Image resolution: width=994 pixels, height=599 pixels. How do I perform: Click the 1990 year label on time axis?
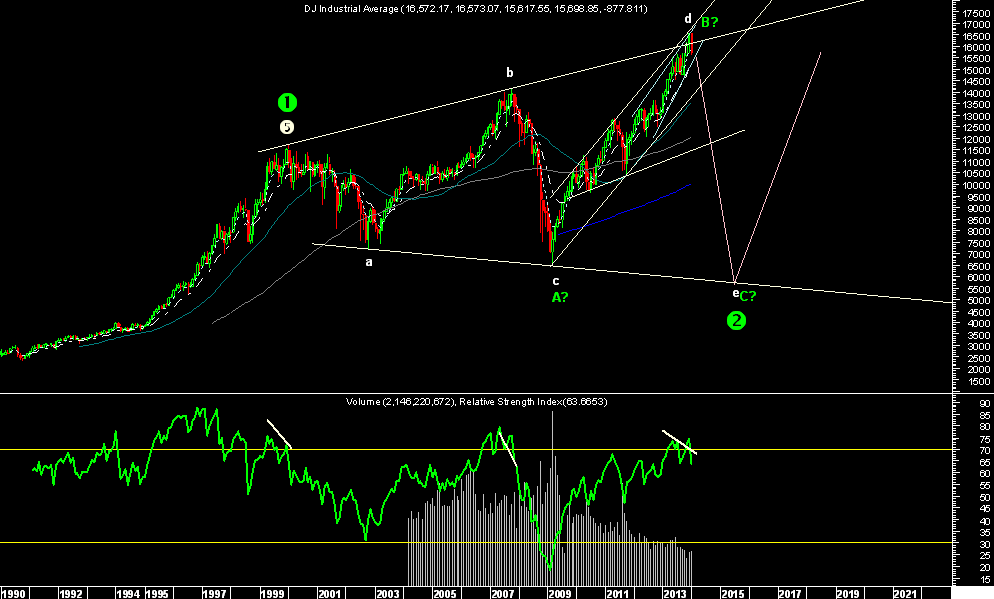point(13,594)
